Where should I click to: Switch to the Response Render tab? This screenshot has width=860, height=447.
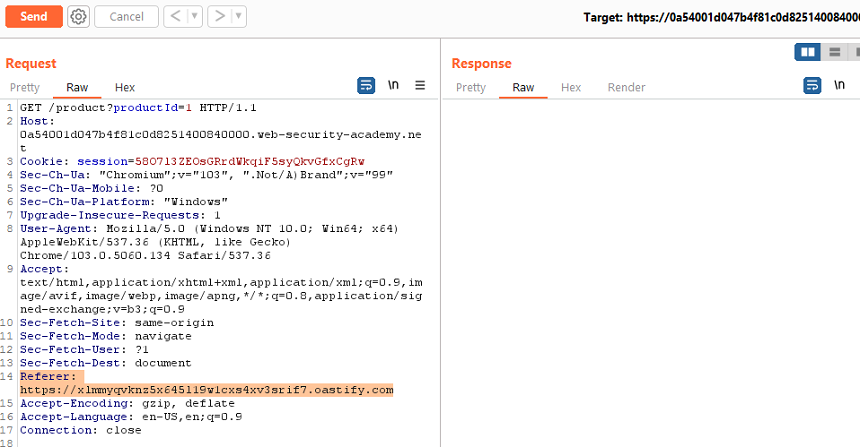click(626, 88)
